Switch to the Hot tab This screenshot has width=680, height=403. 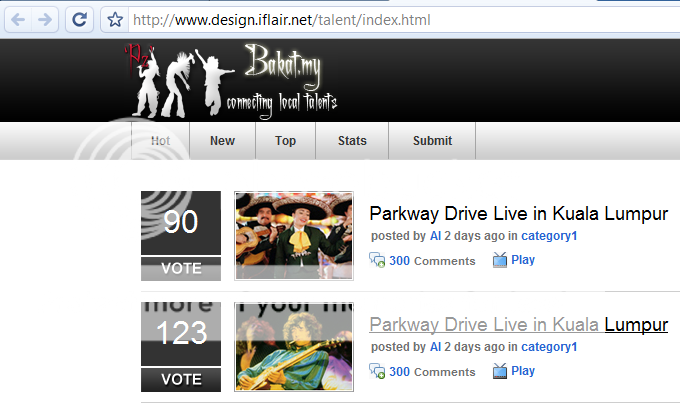point(160,141)
